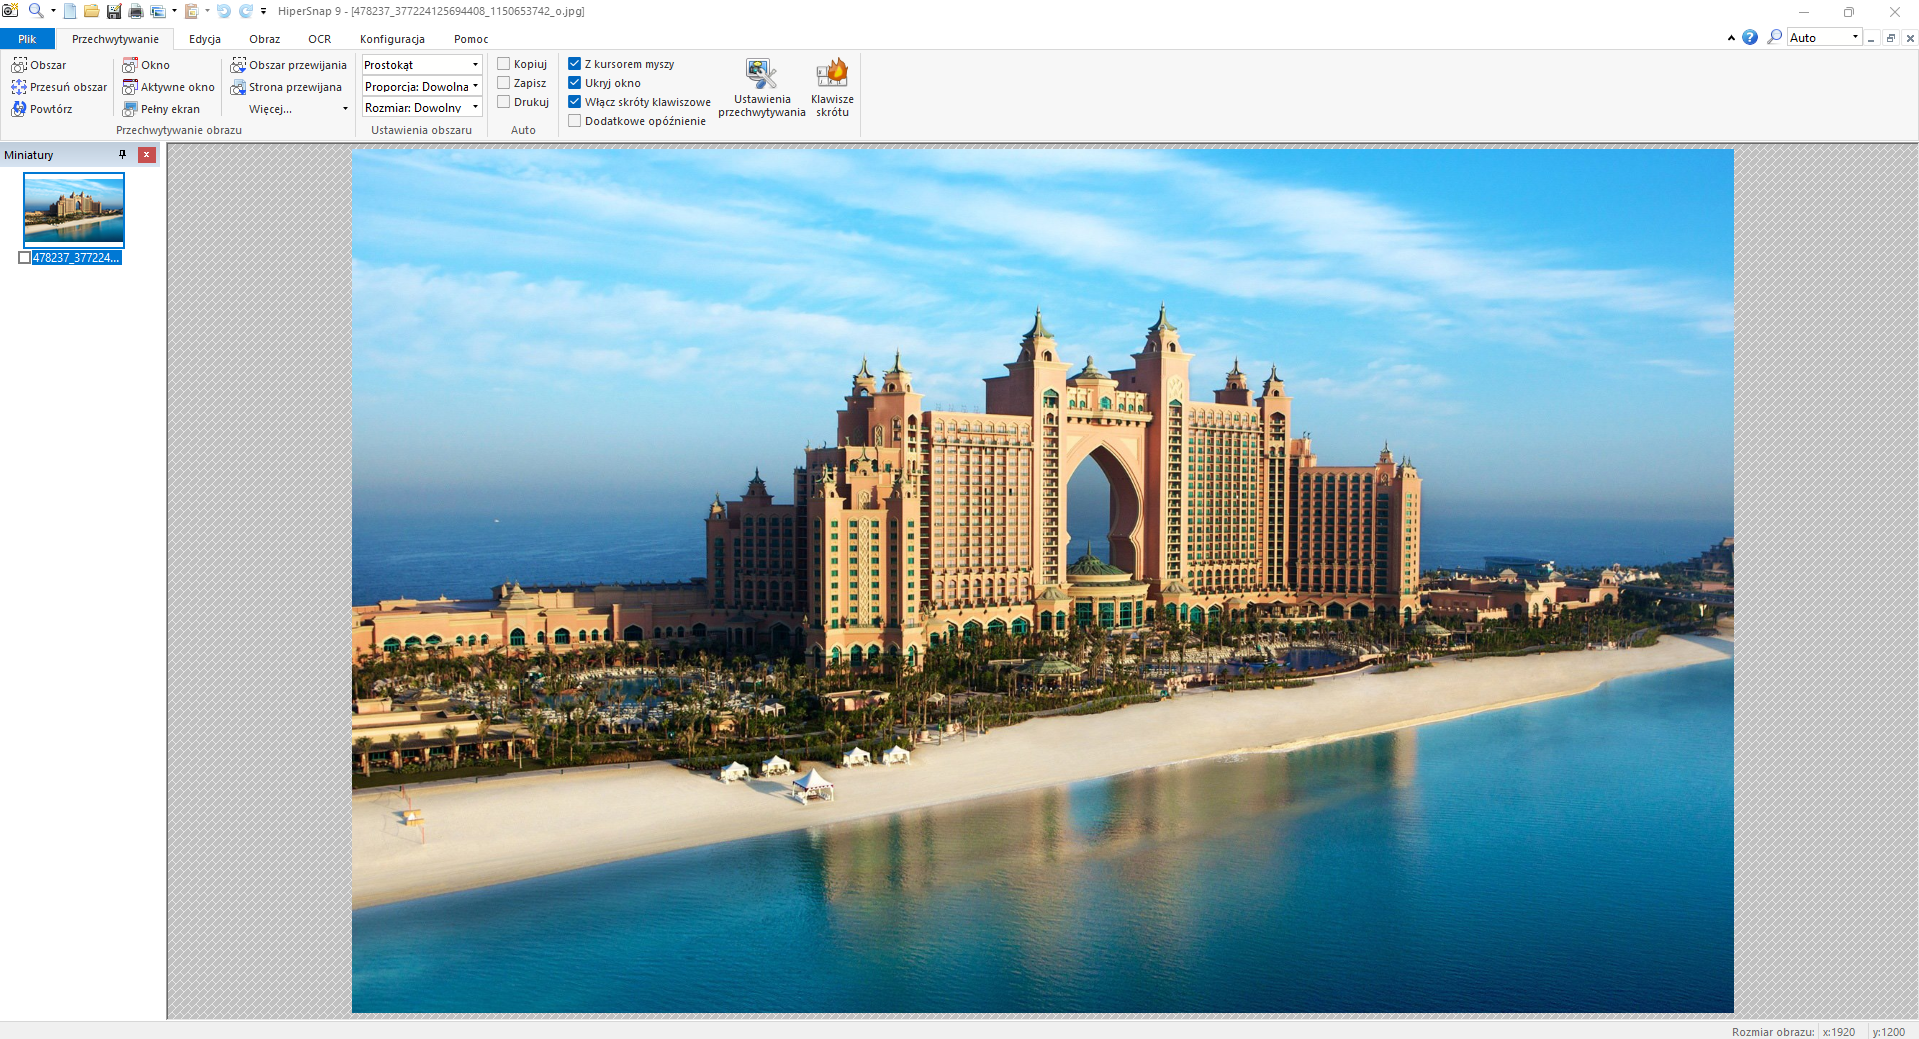The width and height of the screenshot is (1919, 1039).
Task: Undo the last action with the undo arrow
Action: pyautogui.click(x=224, y=11)
